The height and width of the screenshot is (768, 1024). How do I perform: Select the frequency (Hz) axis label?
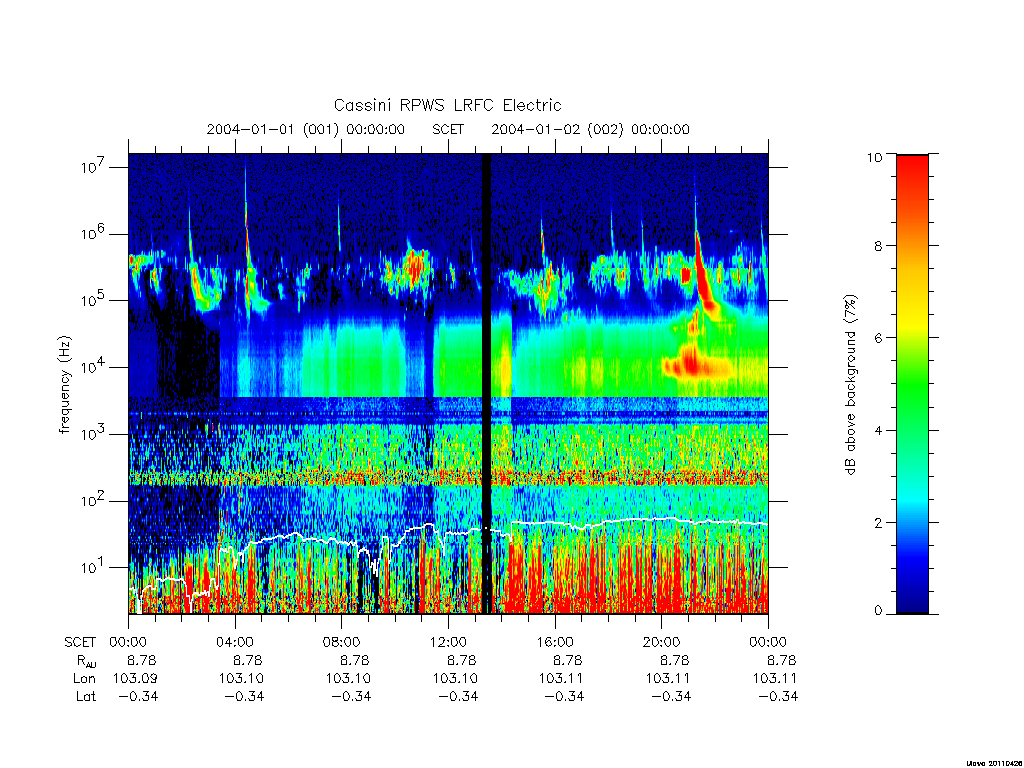(x=65, y=385)
